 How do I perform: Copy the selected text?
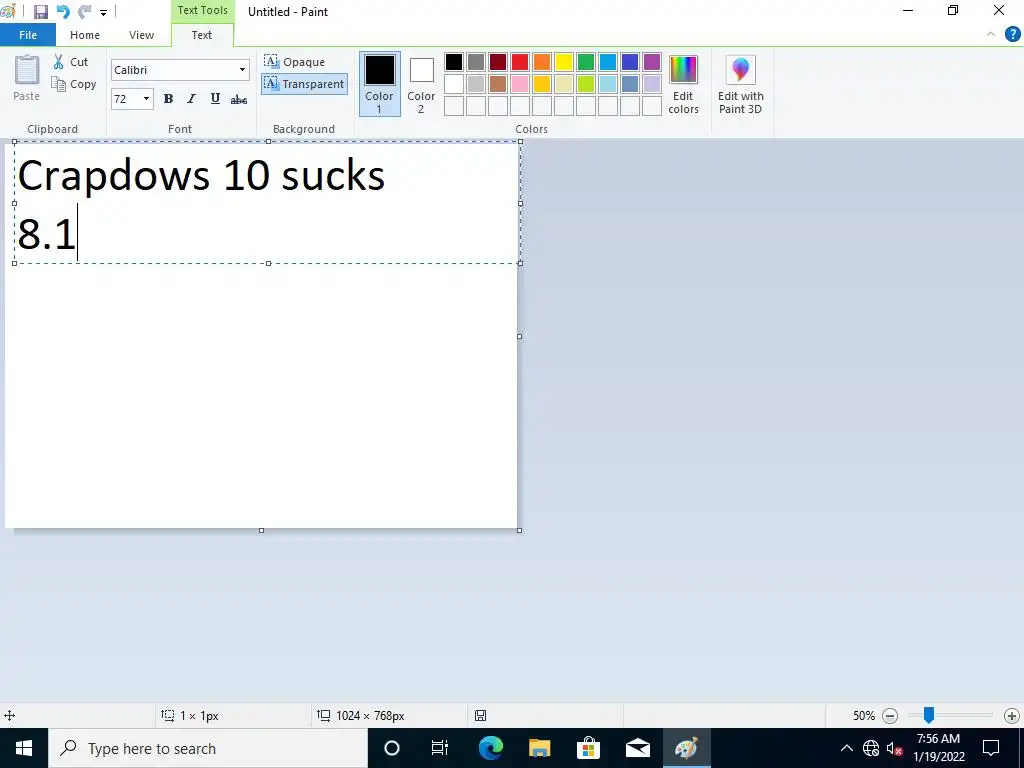[74, 84]
